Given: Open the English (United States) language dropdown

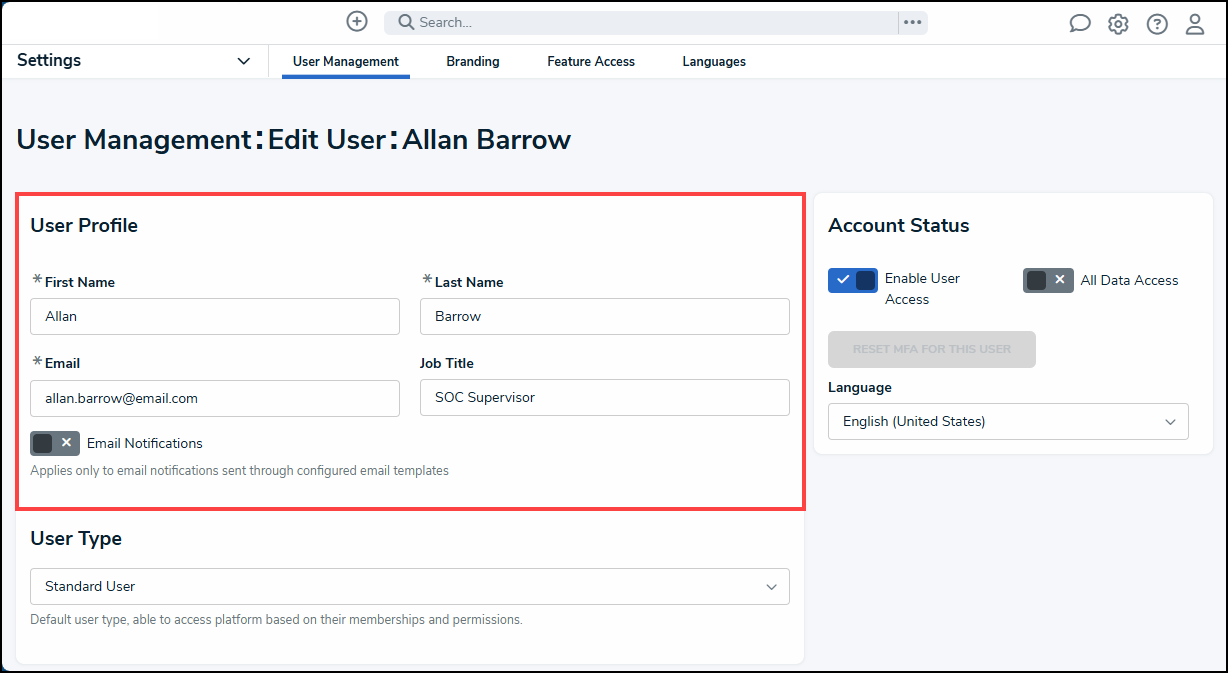Looking at the screenshot, I should 1008,422.
